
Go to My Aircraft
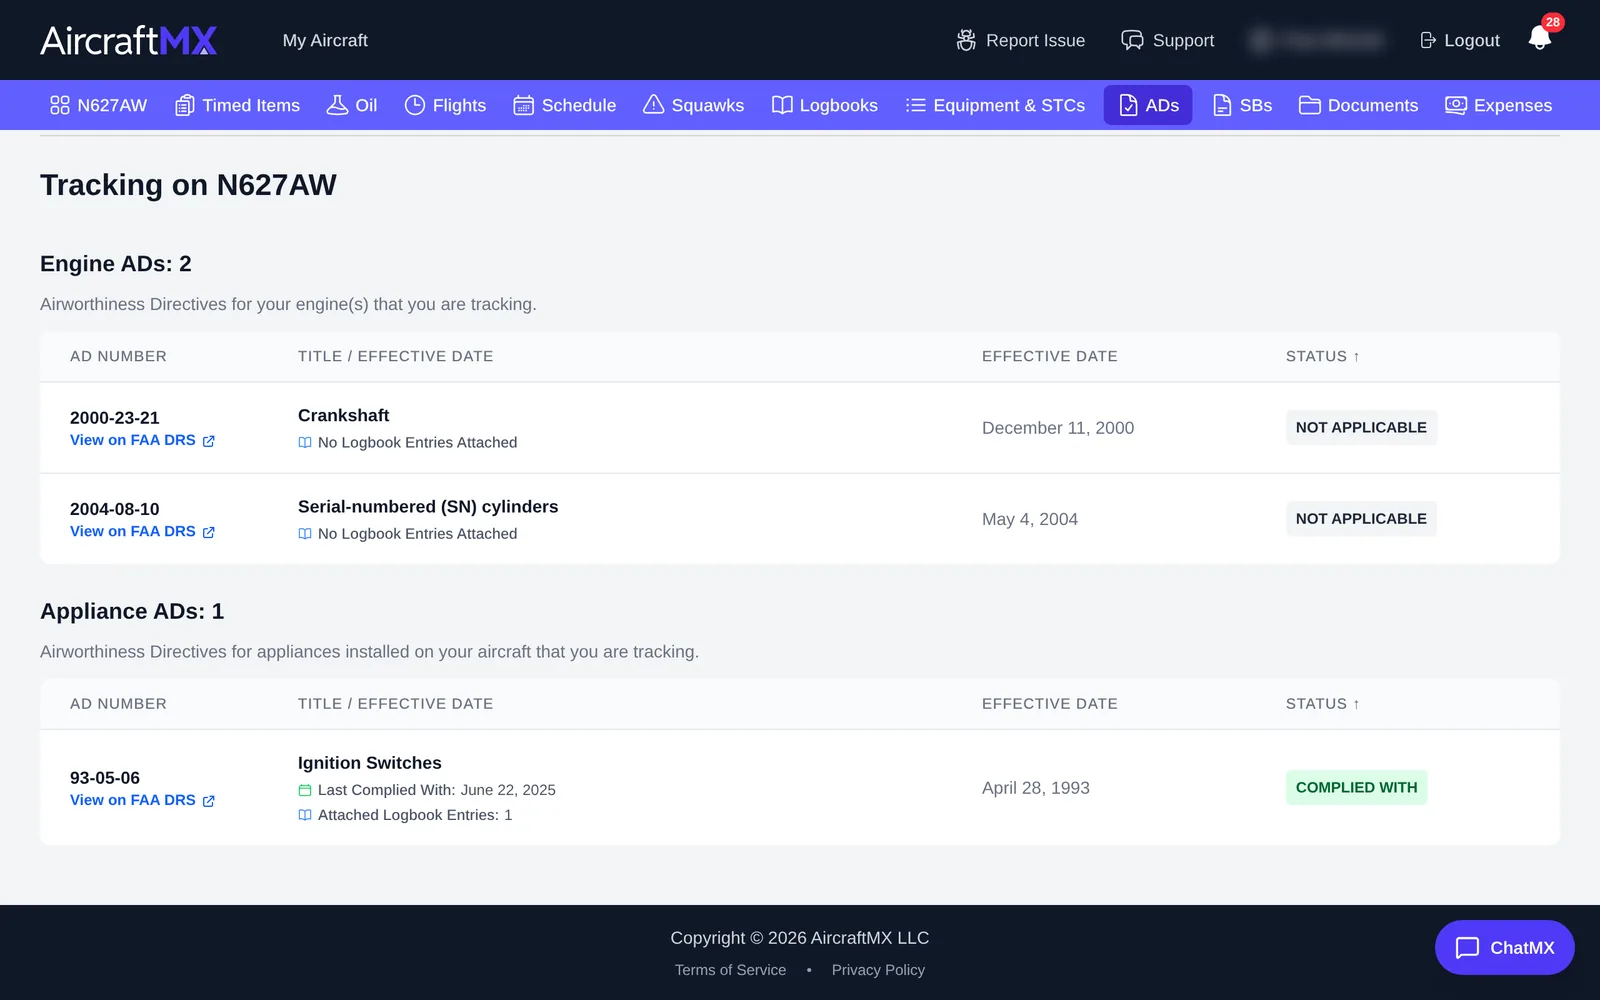(x=325, y=40)
